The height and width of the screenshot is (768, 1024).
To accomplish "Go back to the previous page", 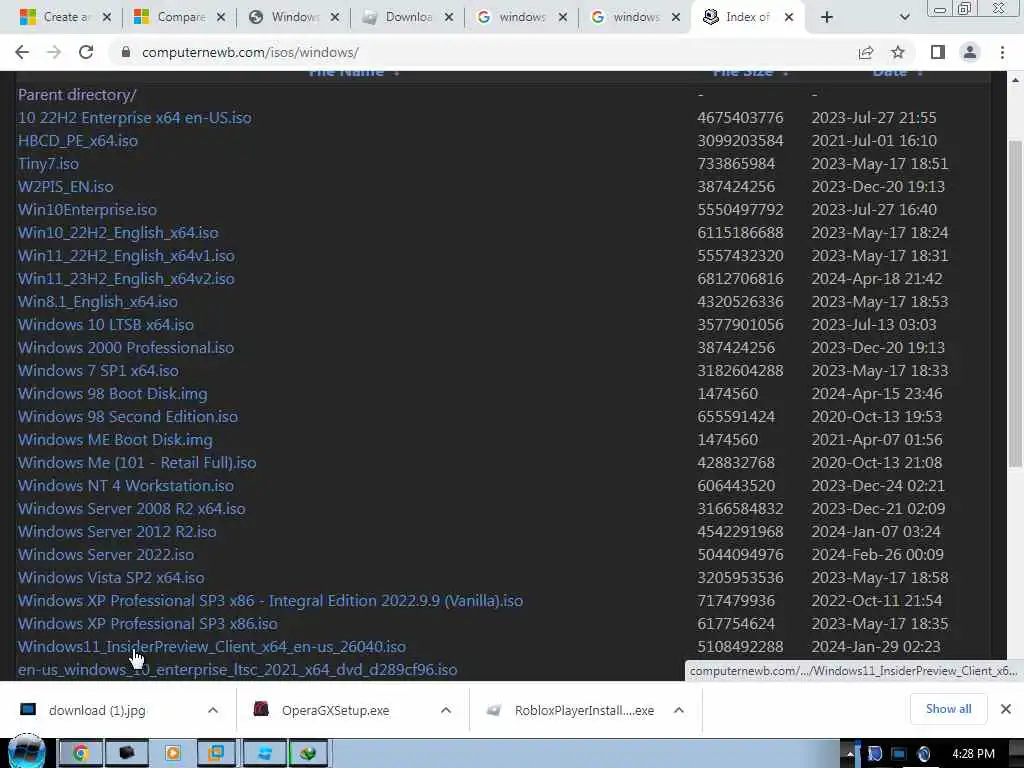I will [x=22, y=52].
